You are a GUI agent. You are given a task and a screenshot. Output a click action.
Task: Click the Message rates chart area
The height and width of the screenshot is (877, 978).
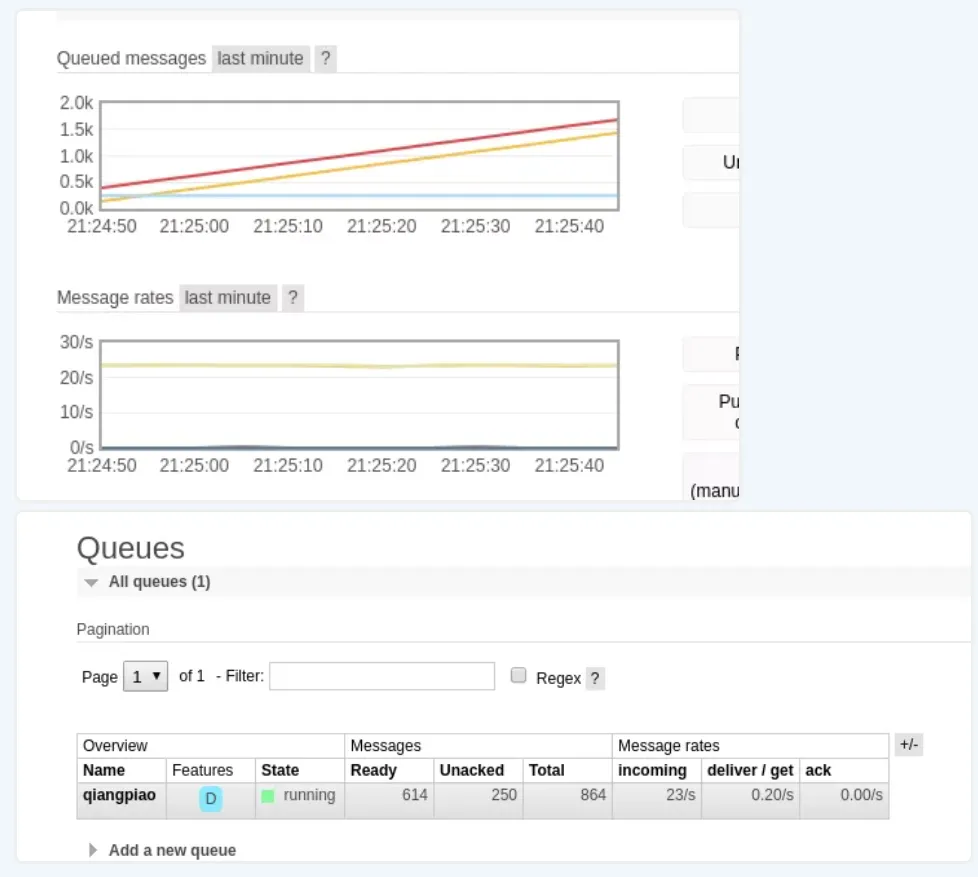[359, 394]
